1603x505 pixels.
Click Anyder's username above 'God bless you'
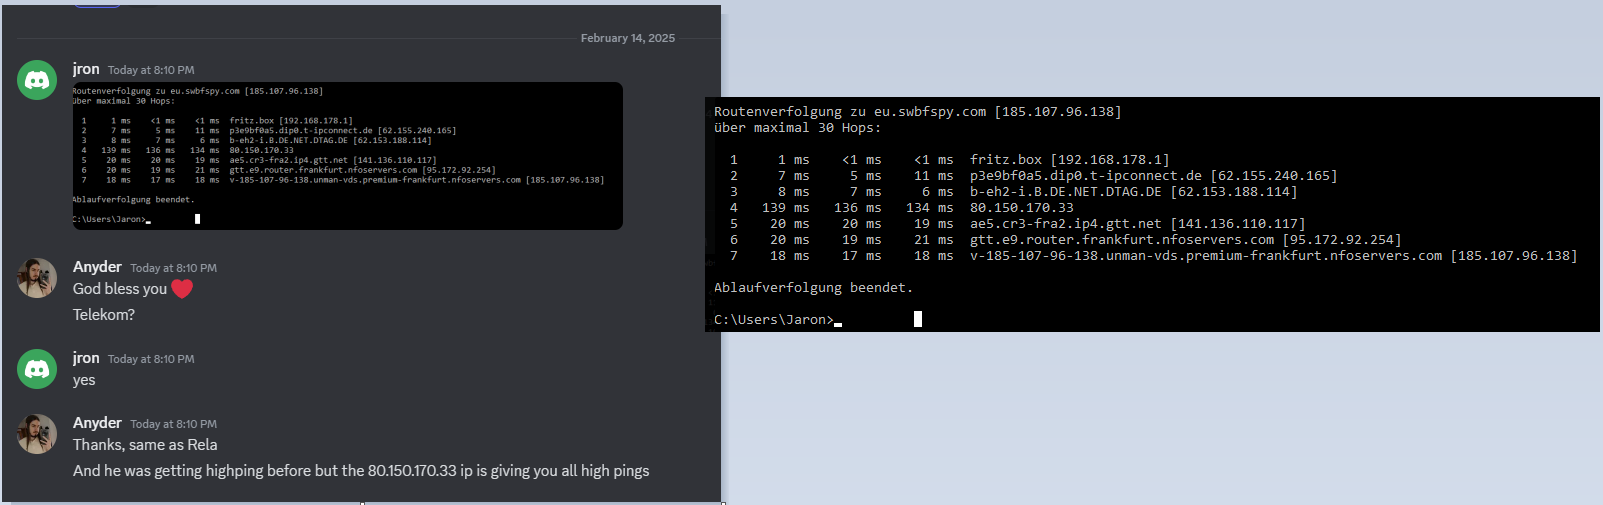(97, 267)
